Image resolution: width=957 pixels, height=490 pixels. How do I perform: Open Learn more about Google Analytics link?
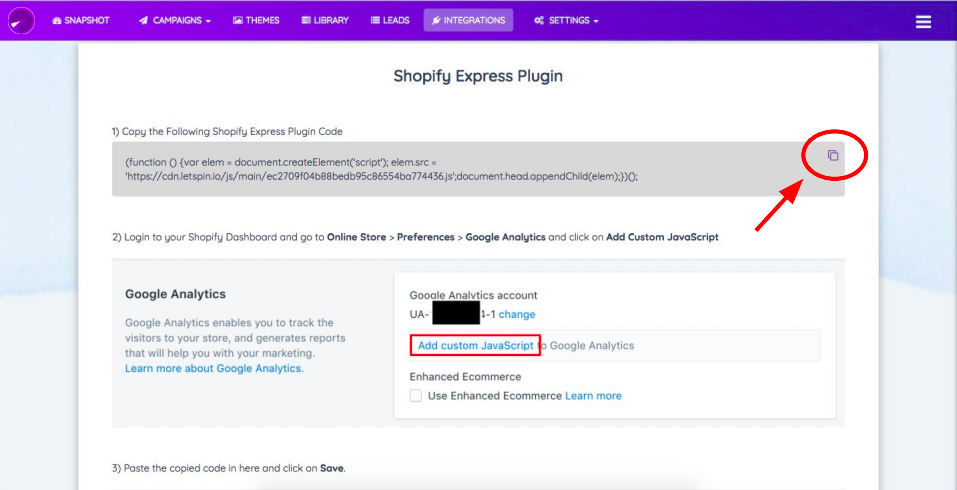click(214, 369)
